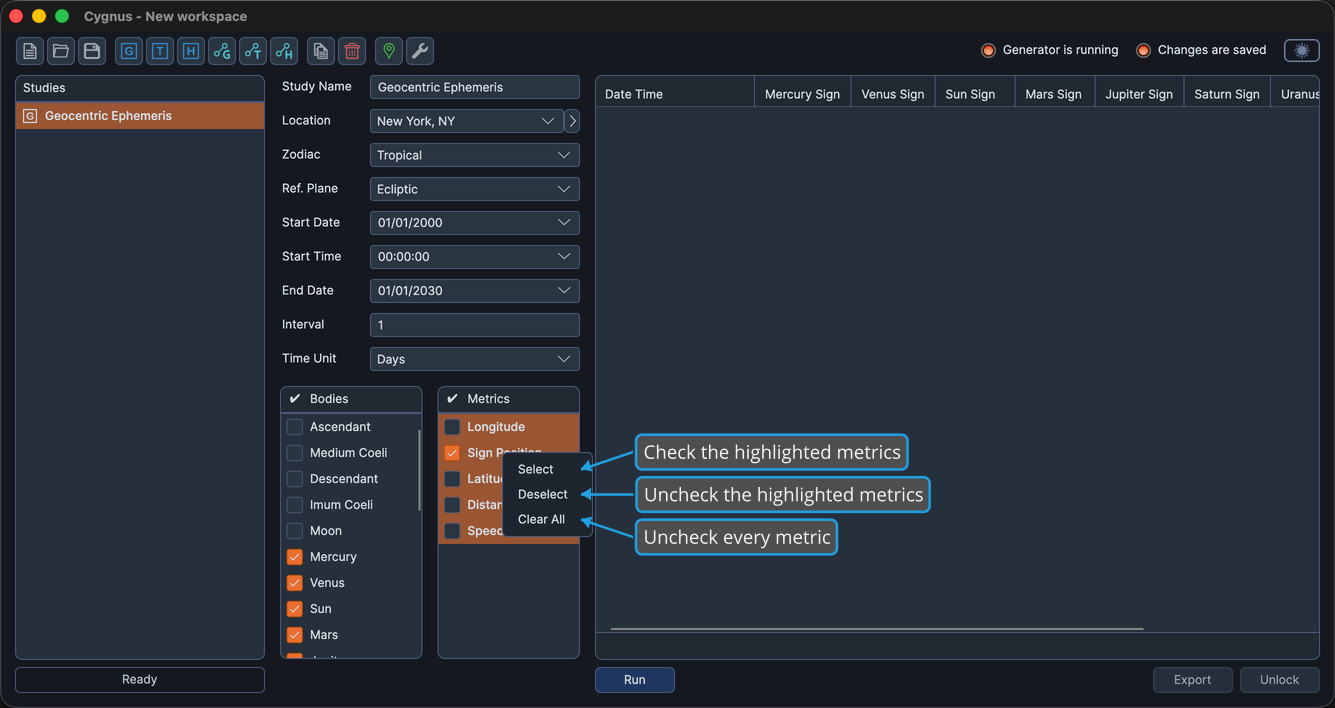Click the Interval input field
The image size is (1335, 708).
(475, 325)
